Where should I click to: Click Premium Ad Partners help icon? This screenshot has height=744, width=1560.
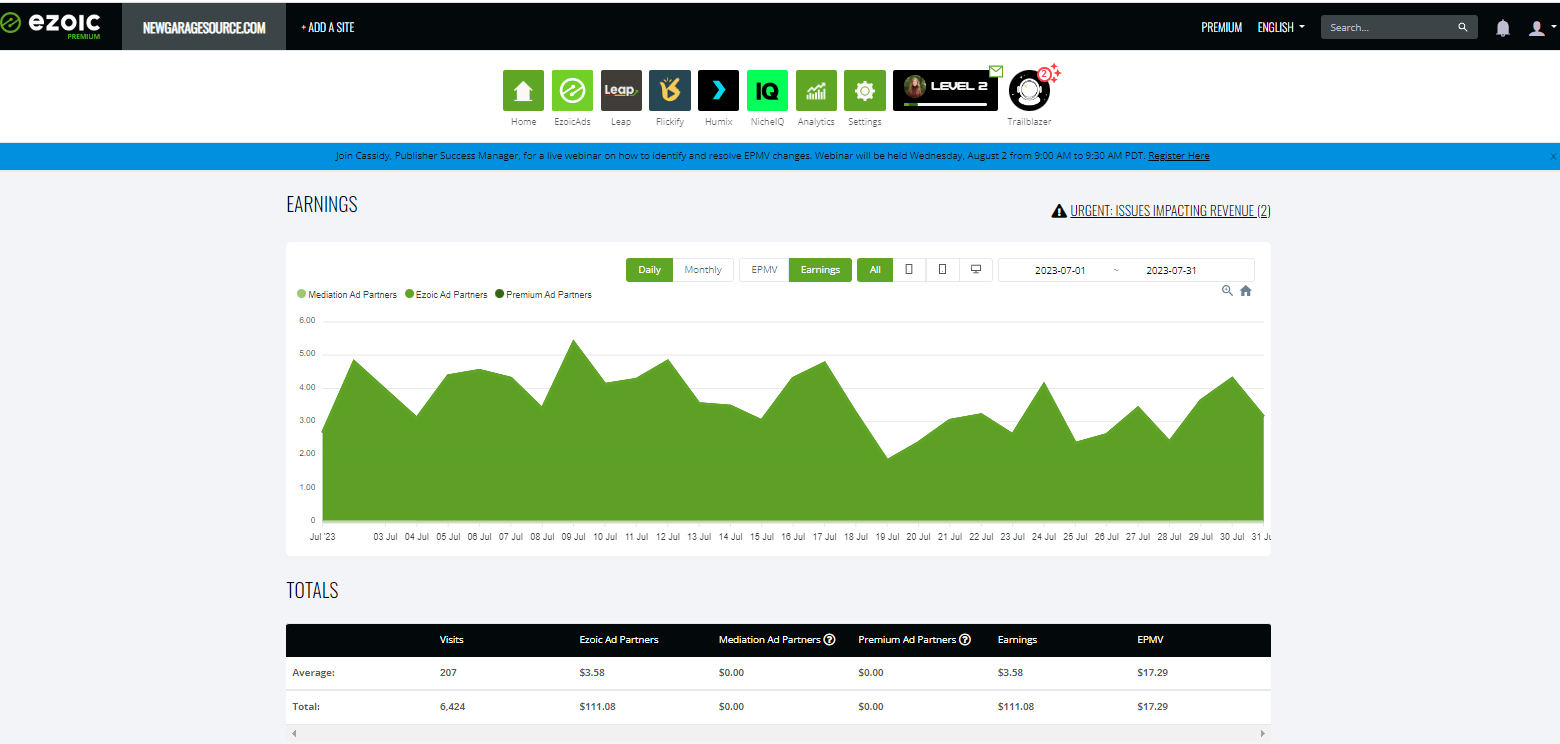tap(965, 640)
